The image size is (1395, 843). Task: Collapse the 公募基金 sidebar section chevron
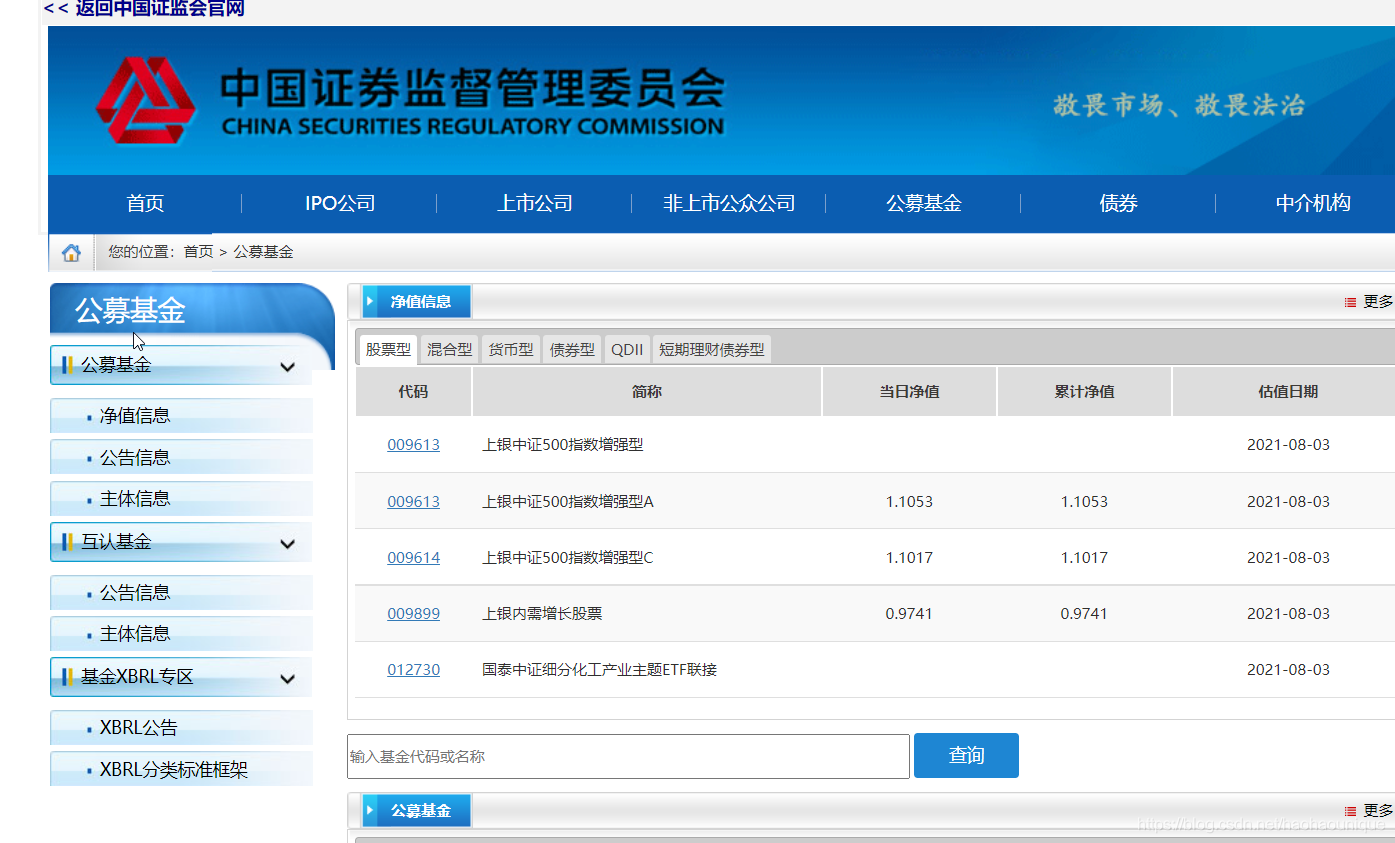(288, 367)
